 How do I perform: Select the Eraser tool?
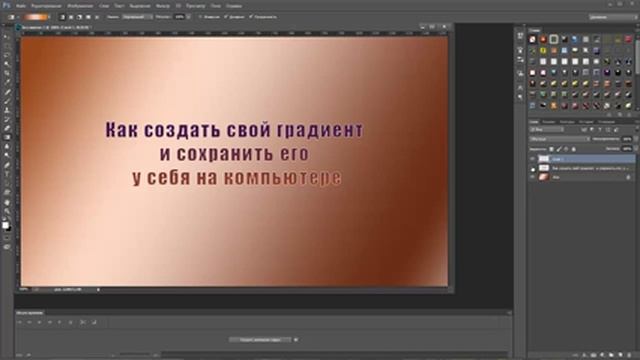pos(7,128)
